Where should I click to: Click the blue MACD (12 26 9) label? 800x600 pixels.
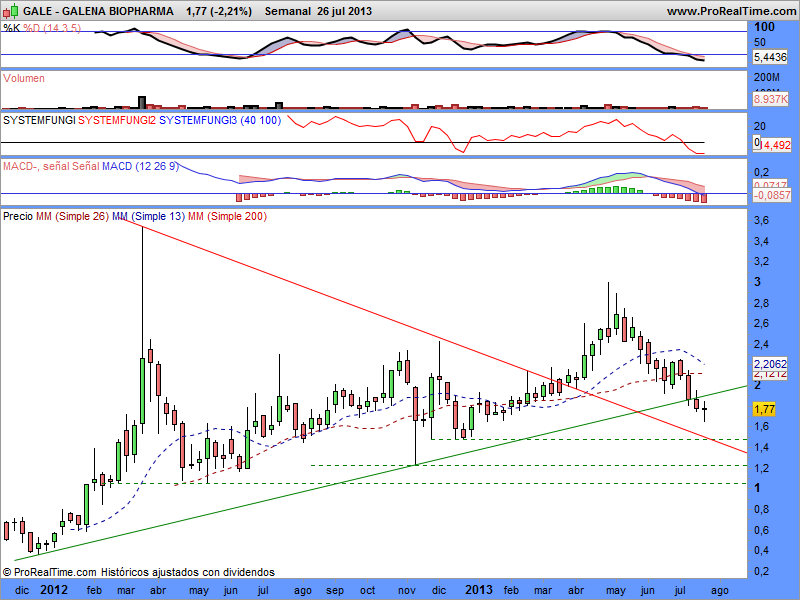(x=140, y=166)
